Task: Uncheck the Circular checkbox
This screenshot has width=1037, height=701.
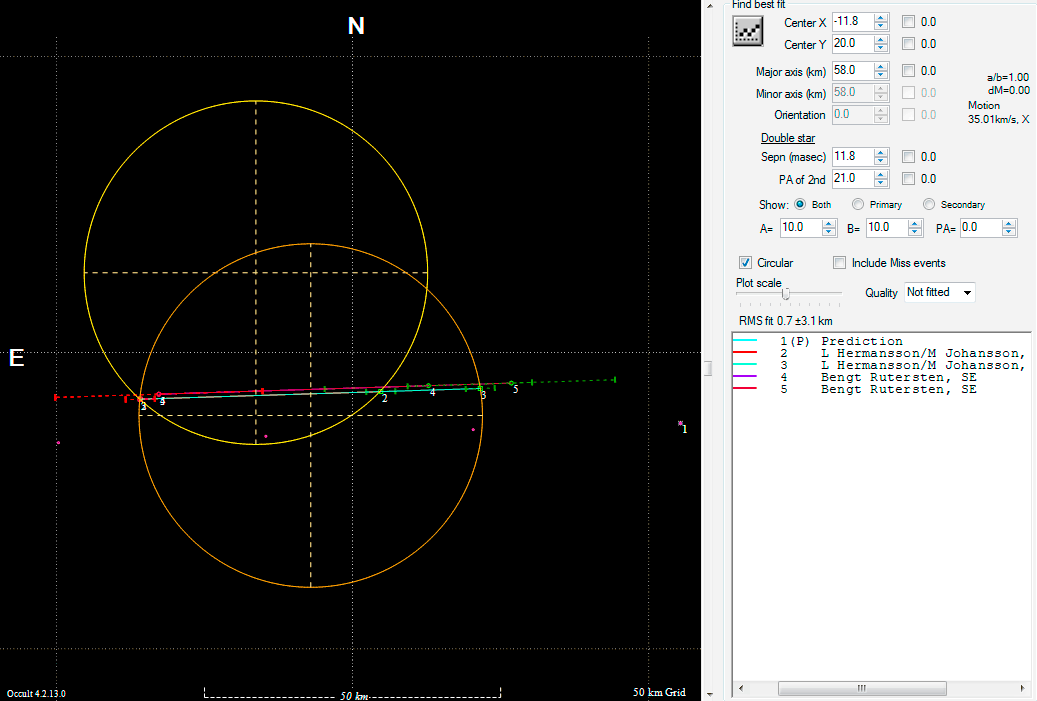Action: click(x=745, y=263)
